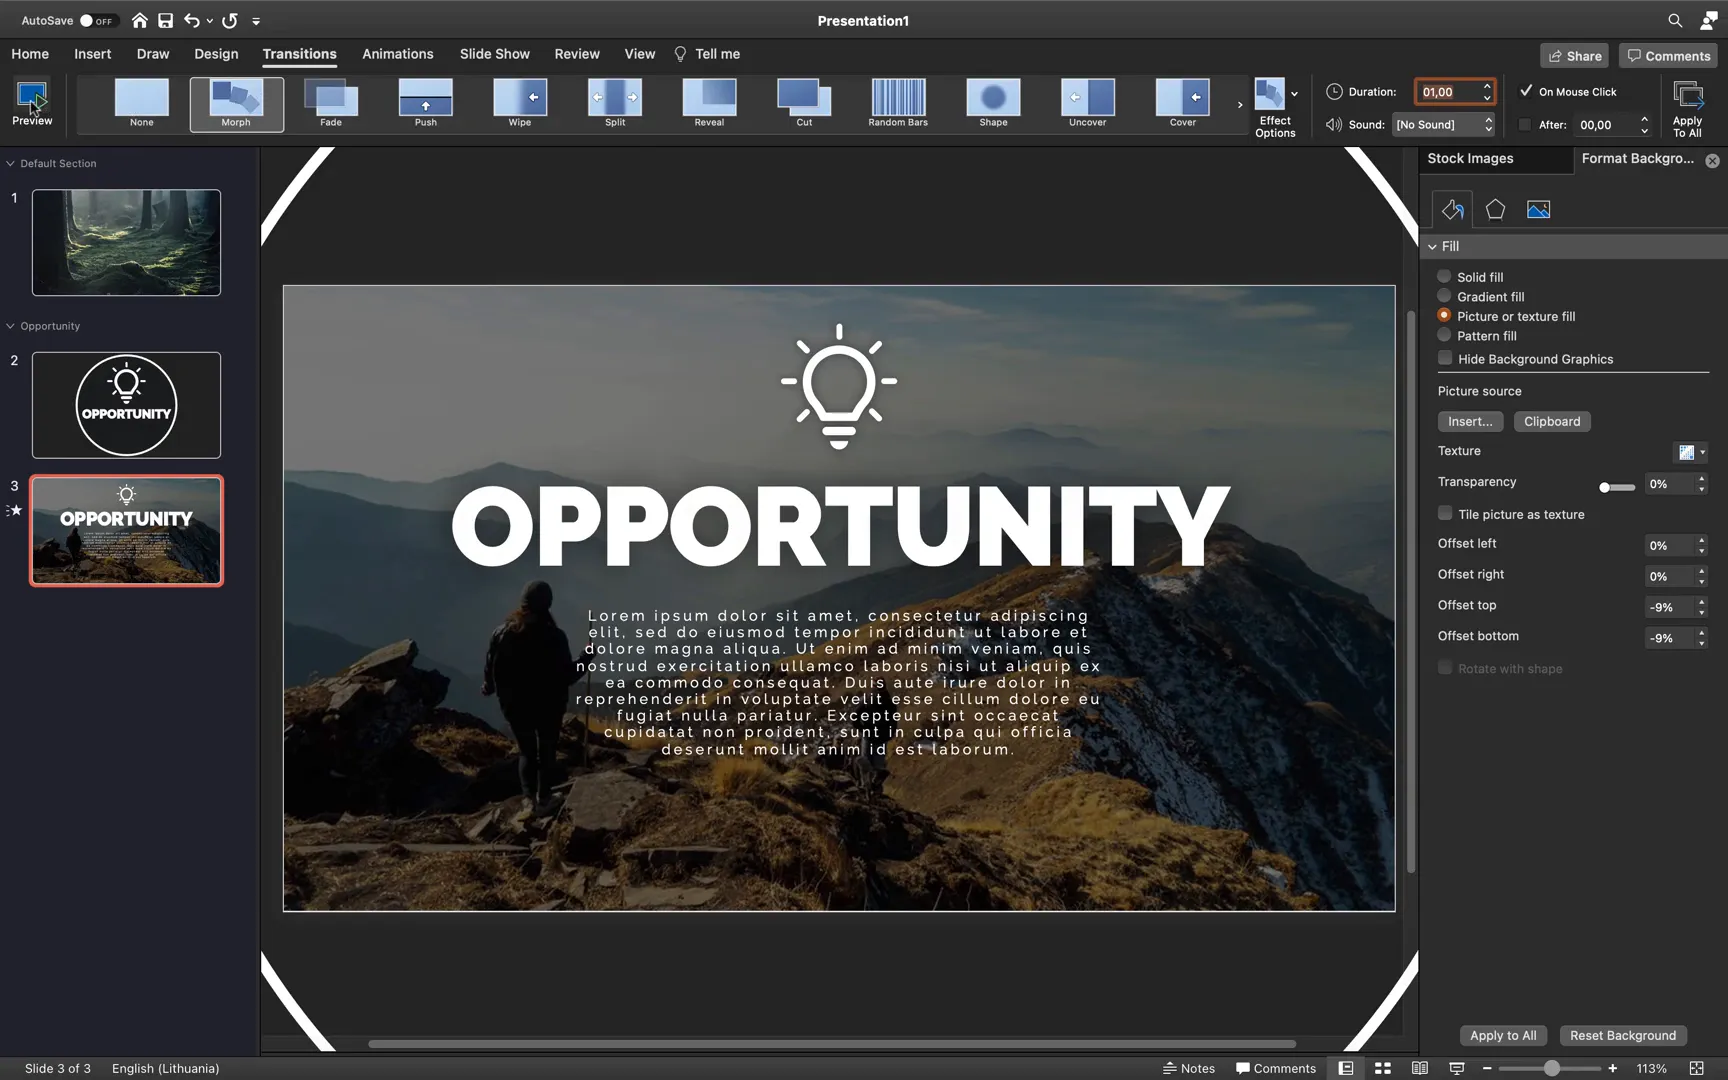1728x1080 pixels.
Task: Switch to Slide Sorter view
Action: (1383, 1068)
